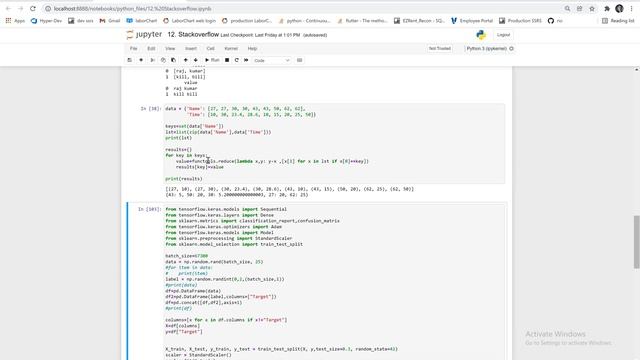Open the Gmail bookmark
640x360 pixels.
pos(110,20)
